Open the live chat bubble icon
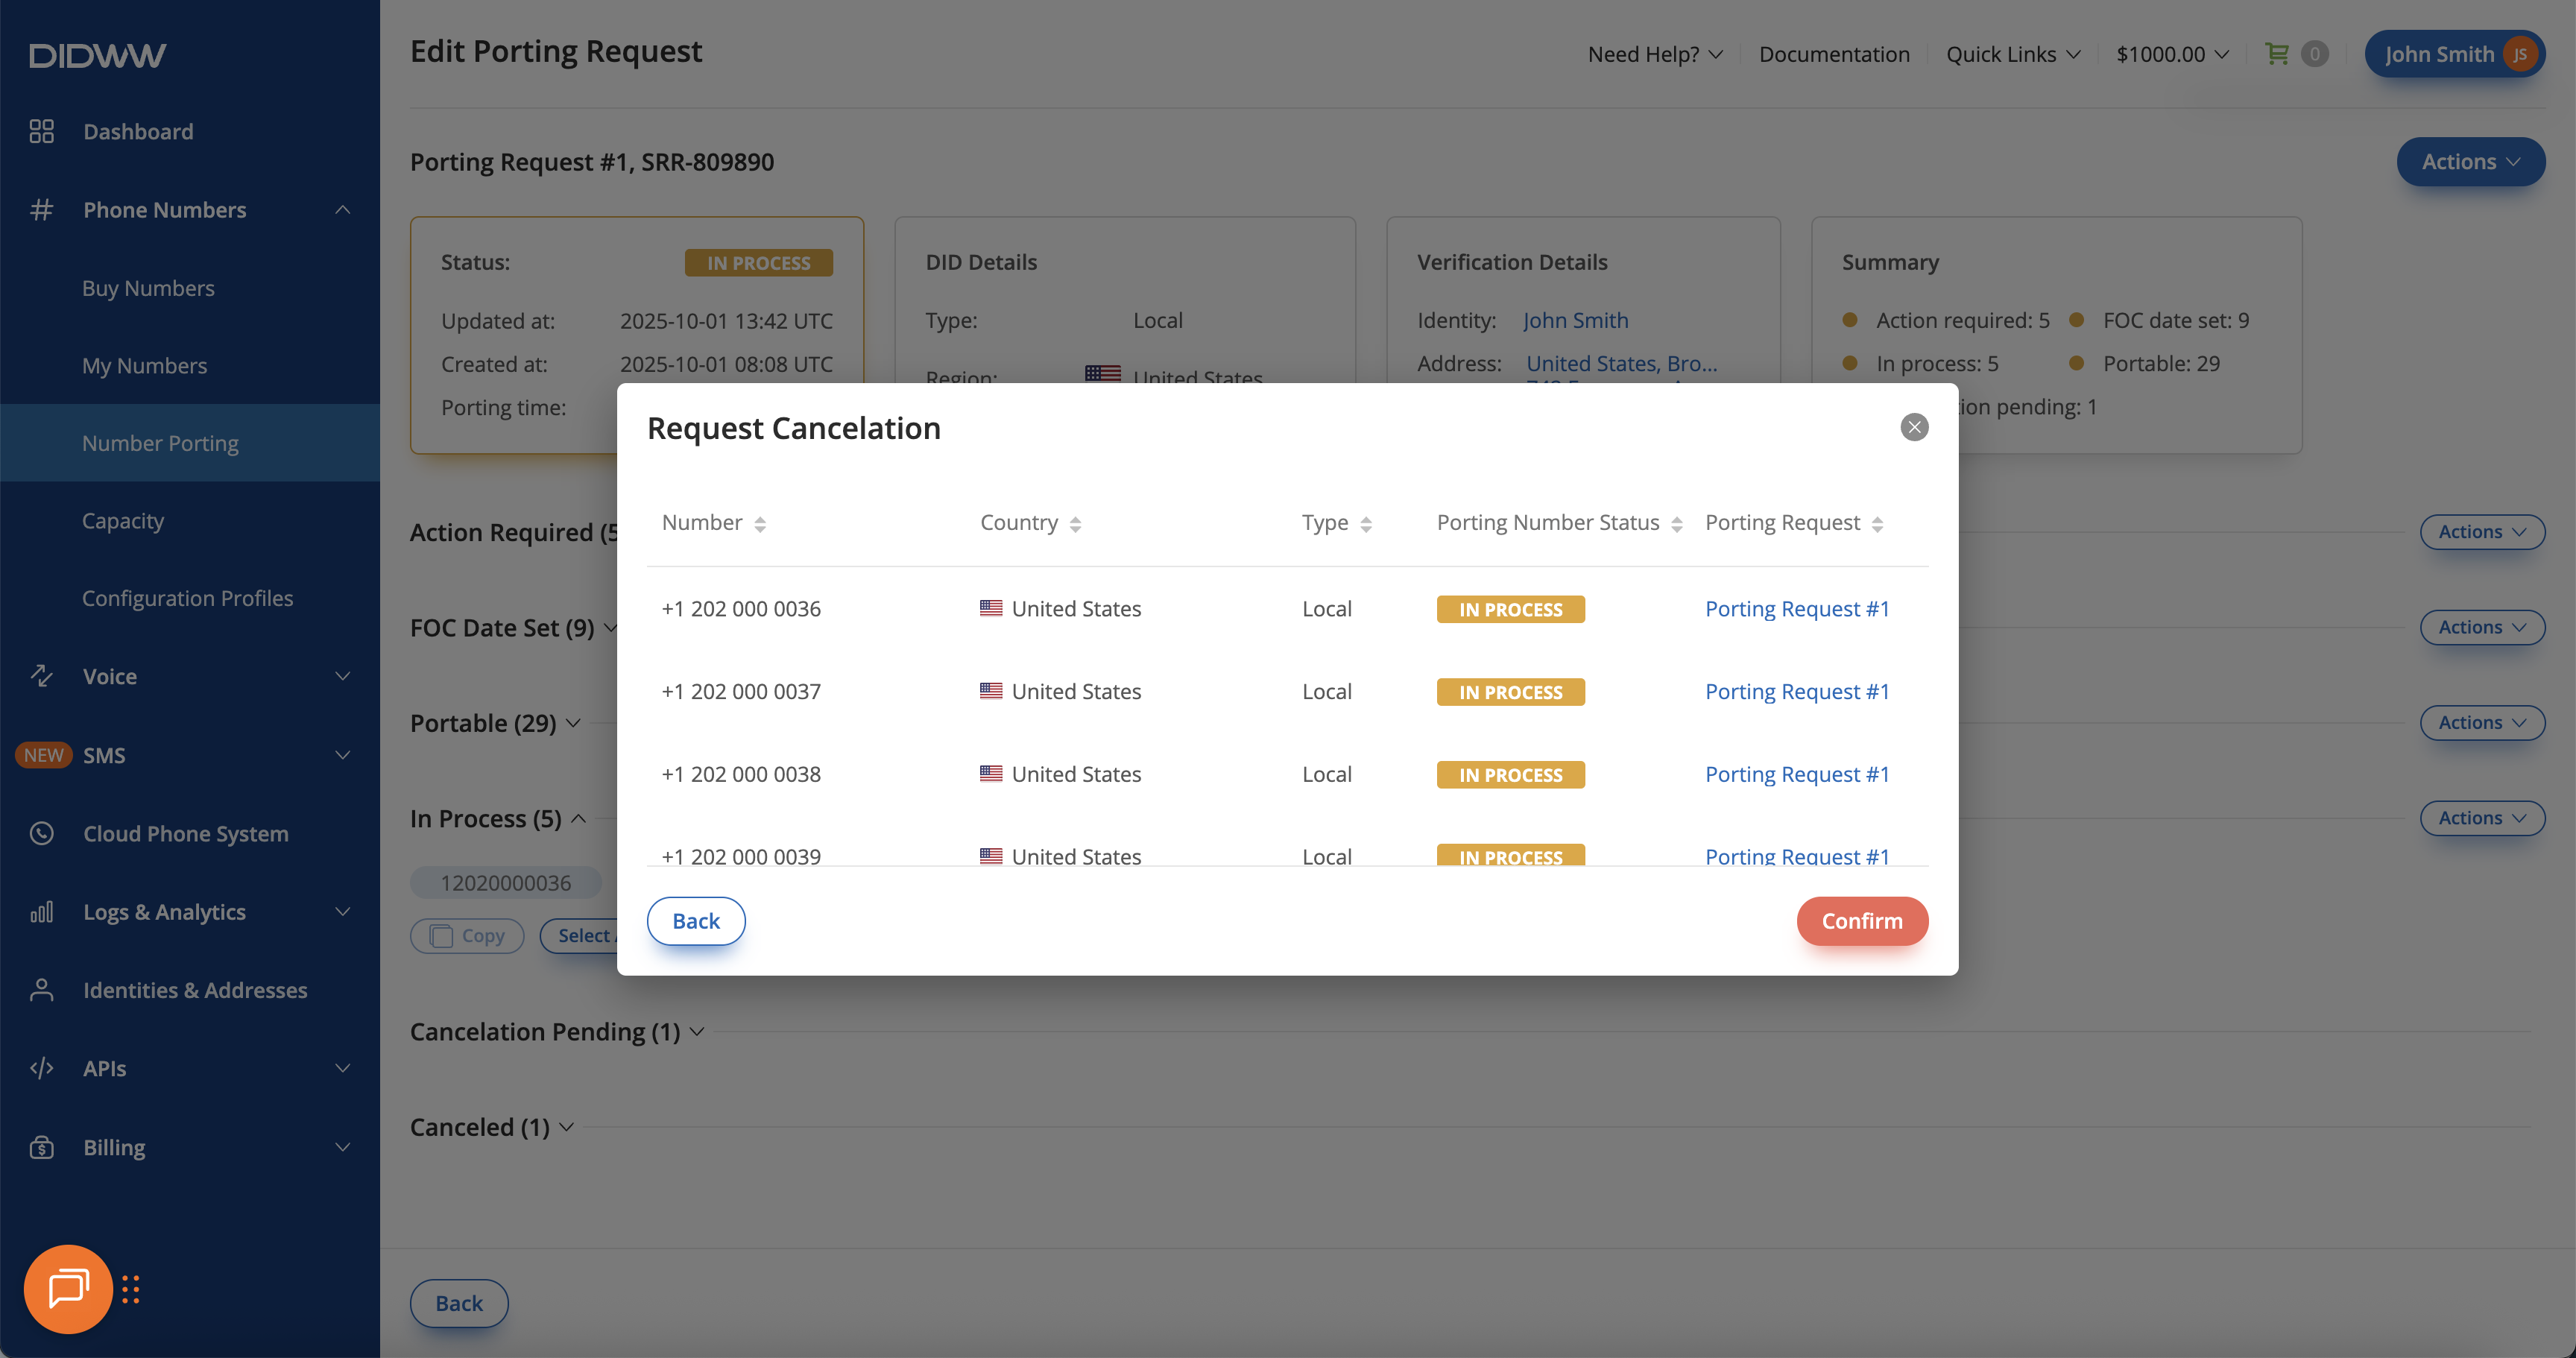 pyautogui.click(x=68, y=1288)
